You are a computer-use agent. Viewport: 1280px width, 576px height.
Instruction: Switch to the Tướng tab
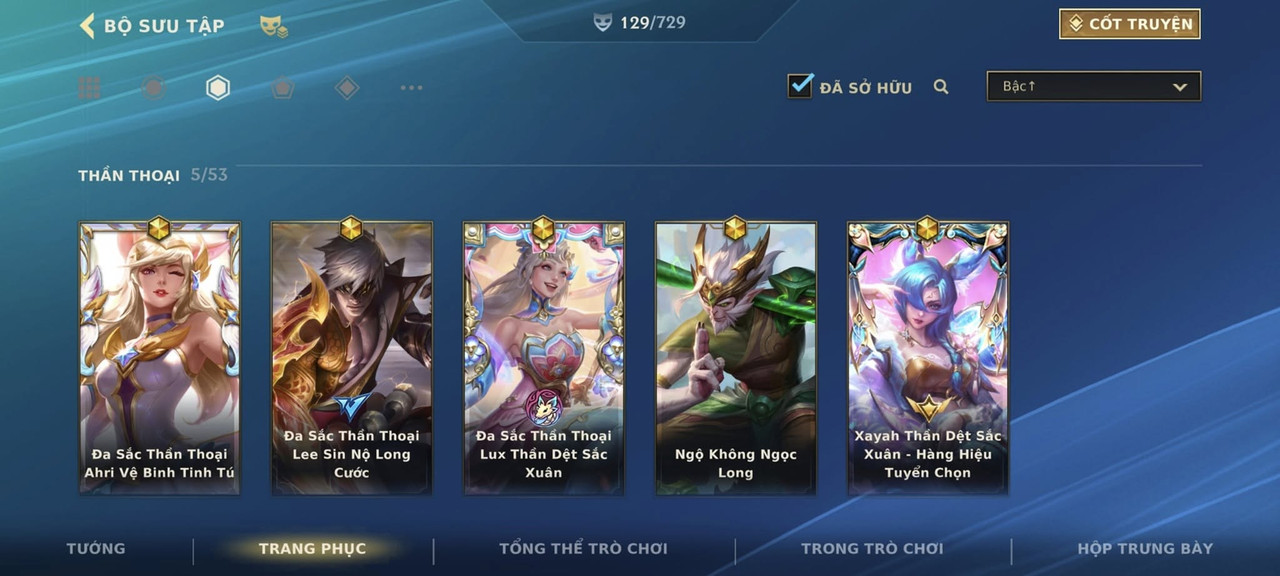point(96,549)
